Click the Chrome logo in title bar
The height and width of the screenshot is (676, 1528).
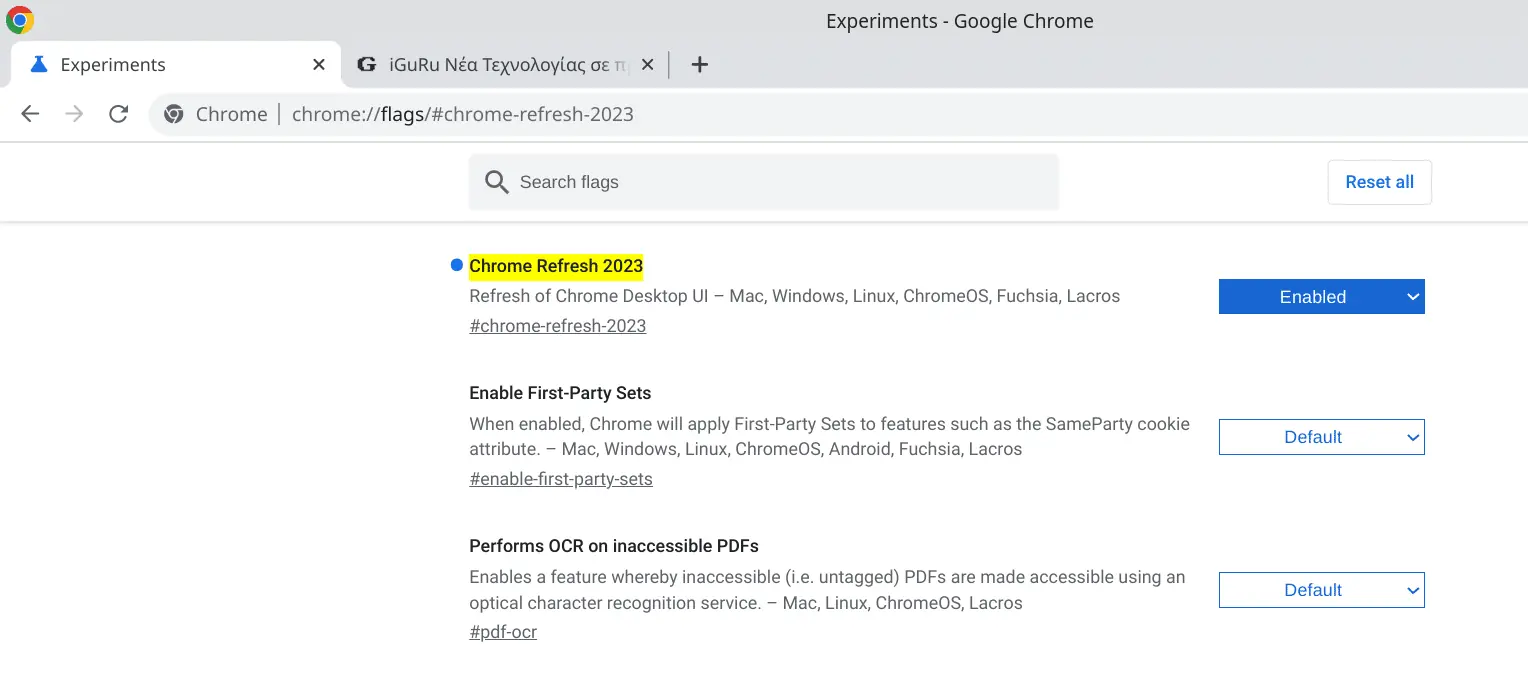click(x=20, y=20)
